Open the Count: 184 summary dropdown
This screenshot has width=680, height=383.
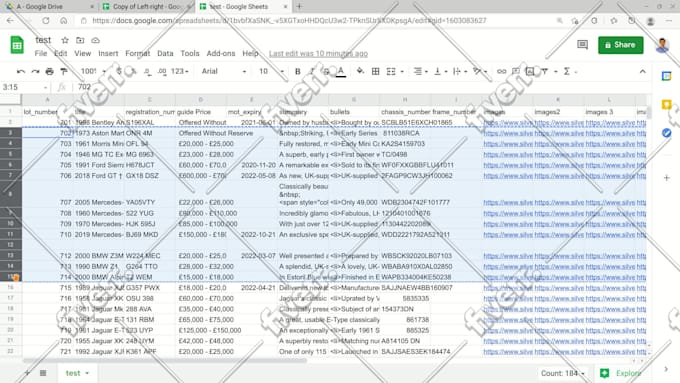[563, 373]
